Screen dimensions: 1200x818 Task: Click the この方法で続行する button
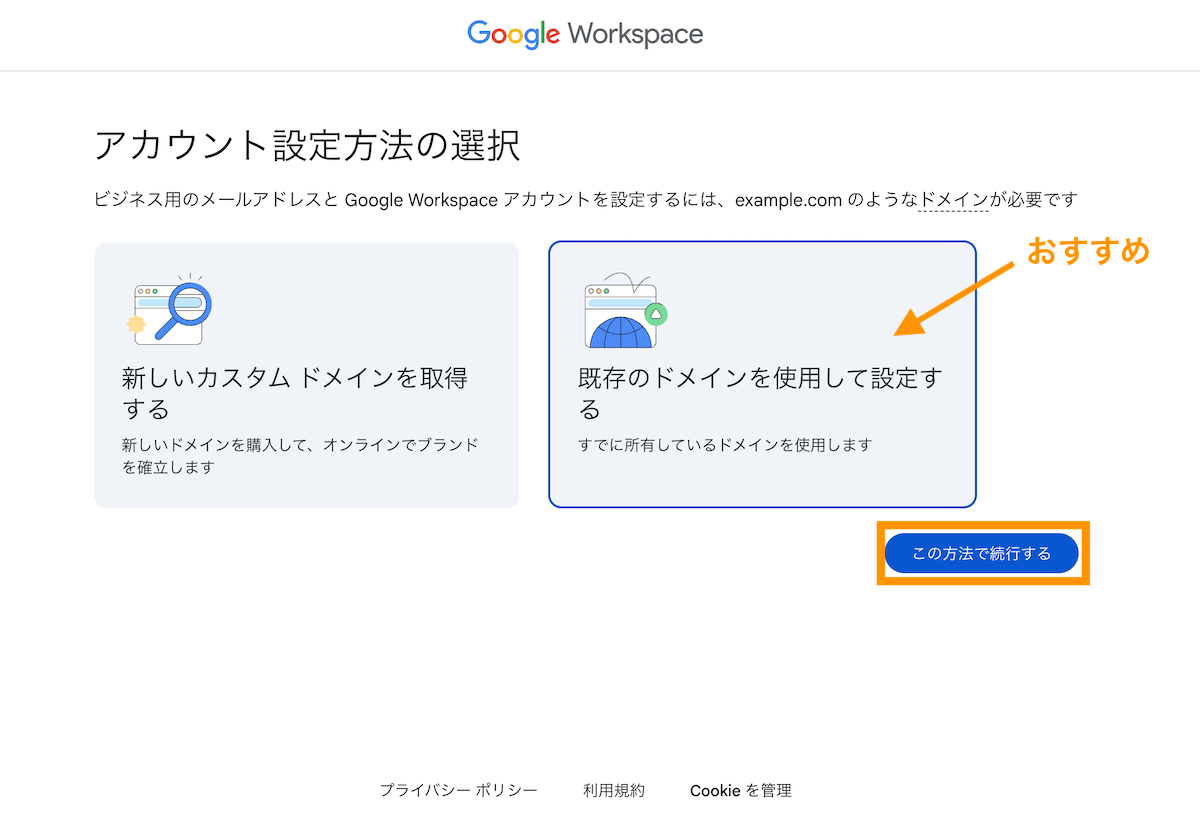coord(982,553)
